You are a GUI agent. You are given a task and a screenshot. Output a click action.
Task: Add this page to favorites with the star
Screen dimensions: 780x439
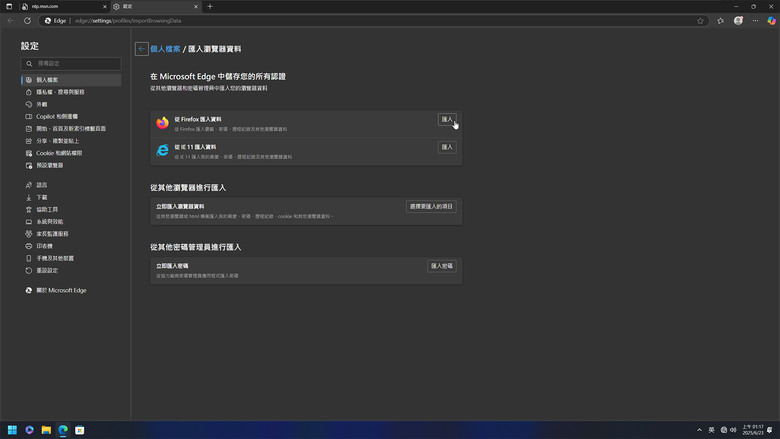tap(700, 21)
